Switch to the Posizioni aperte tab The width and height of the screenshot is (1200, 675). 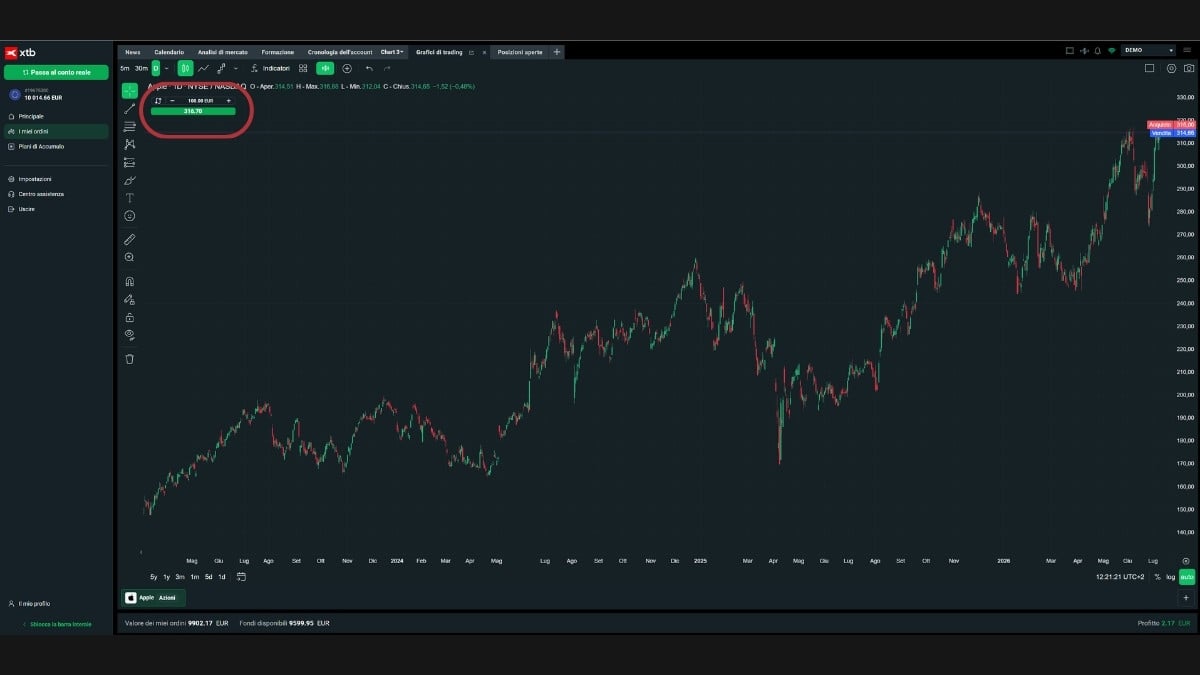[x=520, y=52]
